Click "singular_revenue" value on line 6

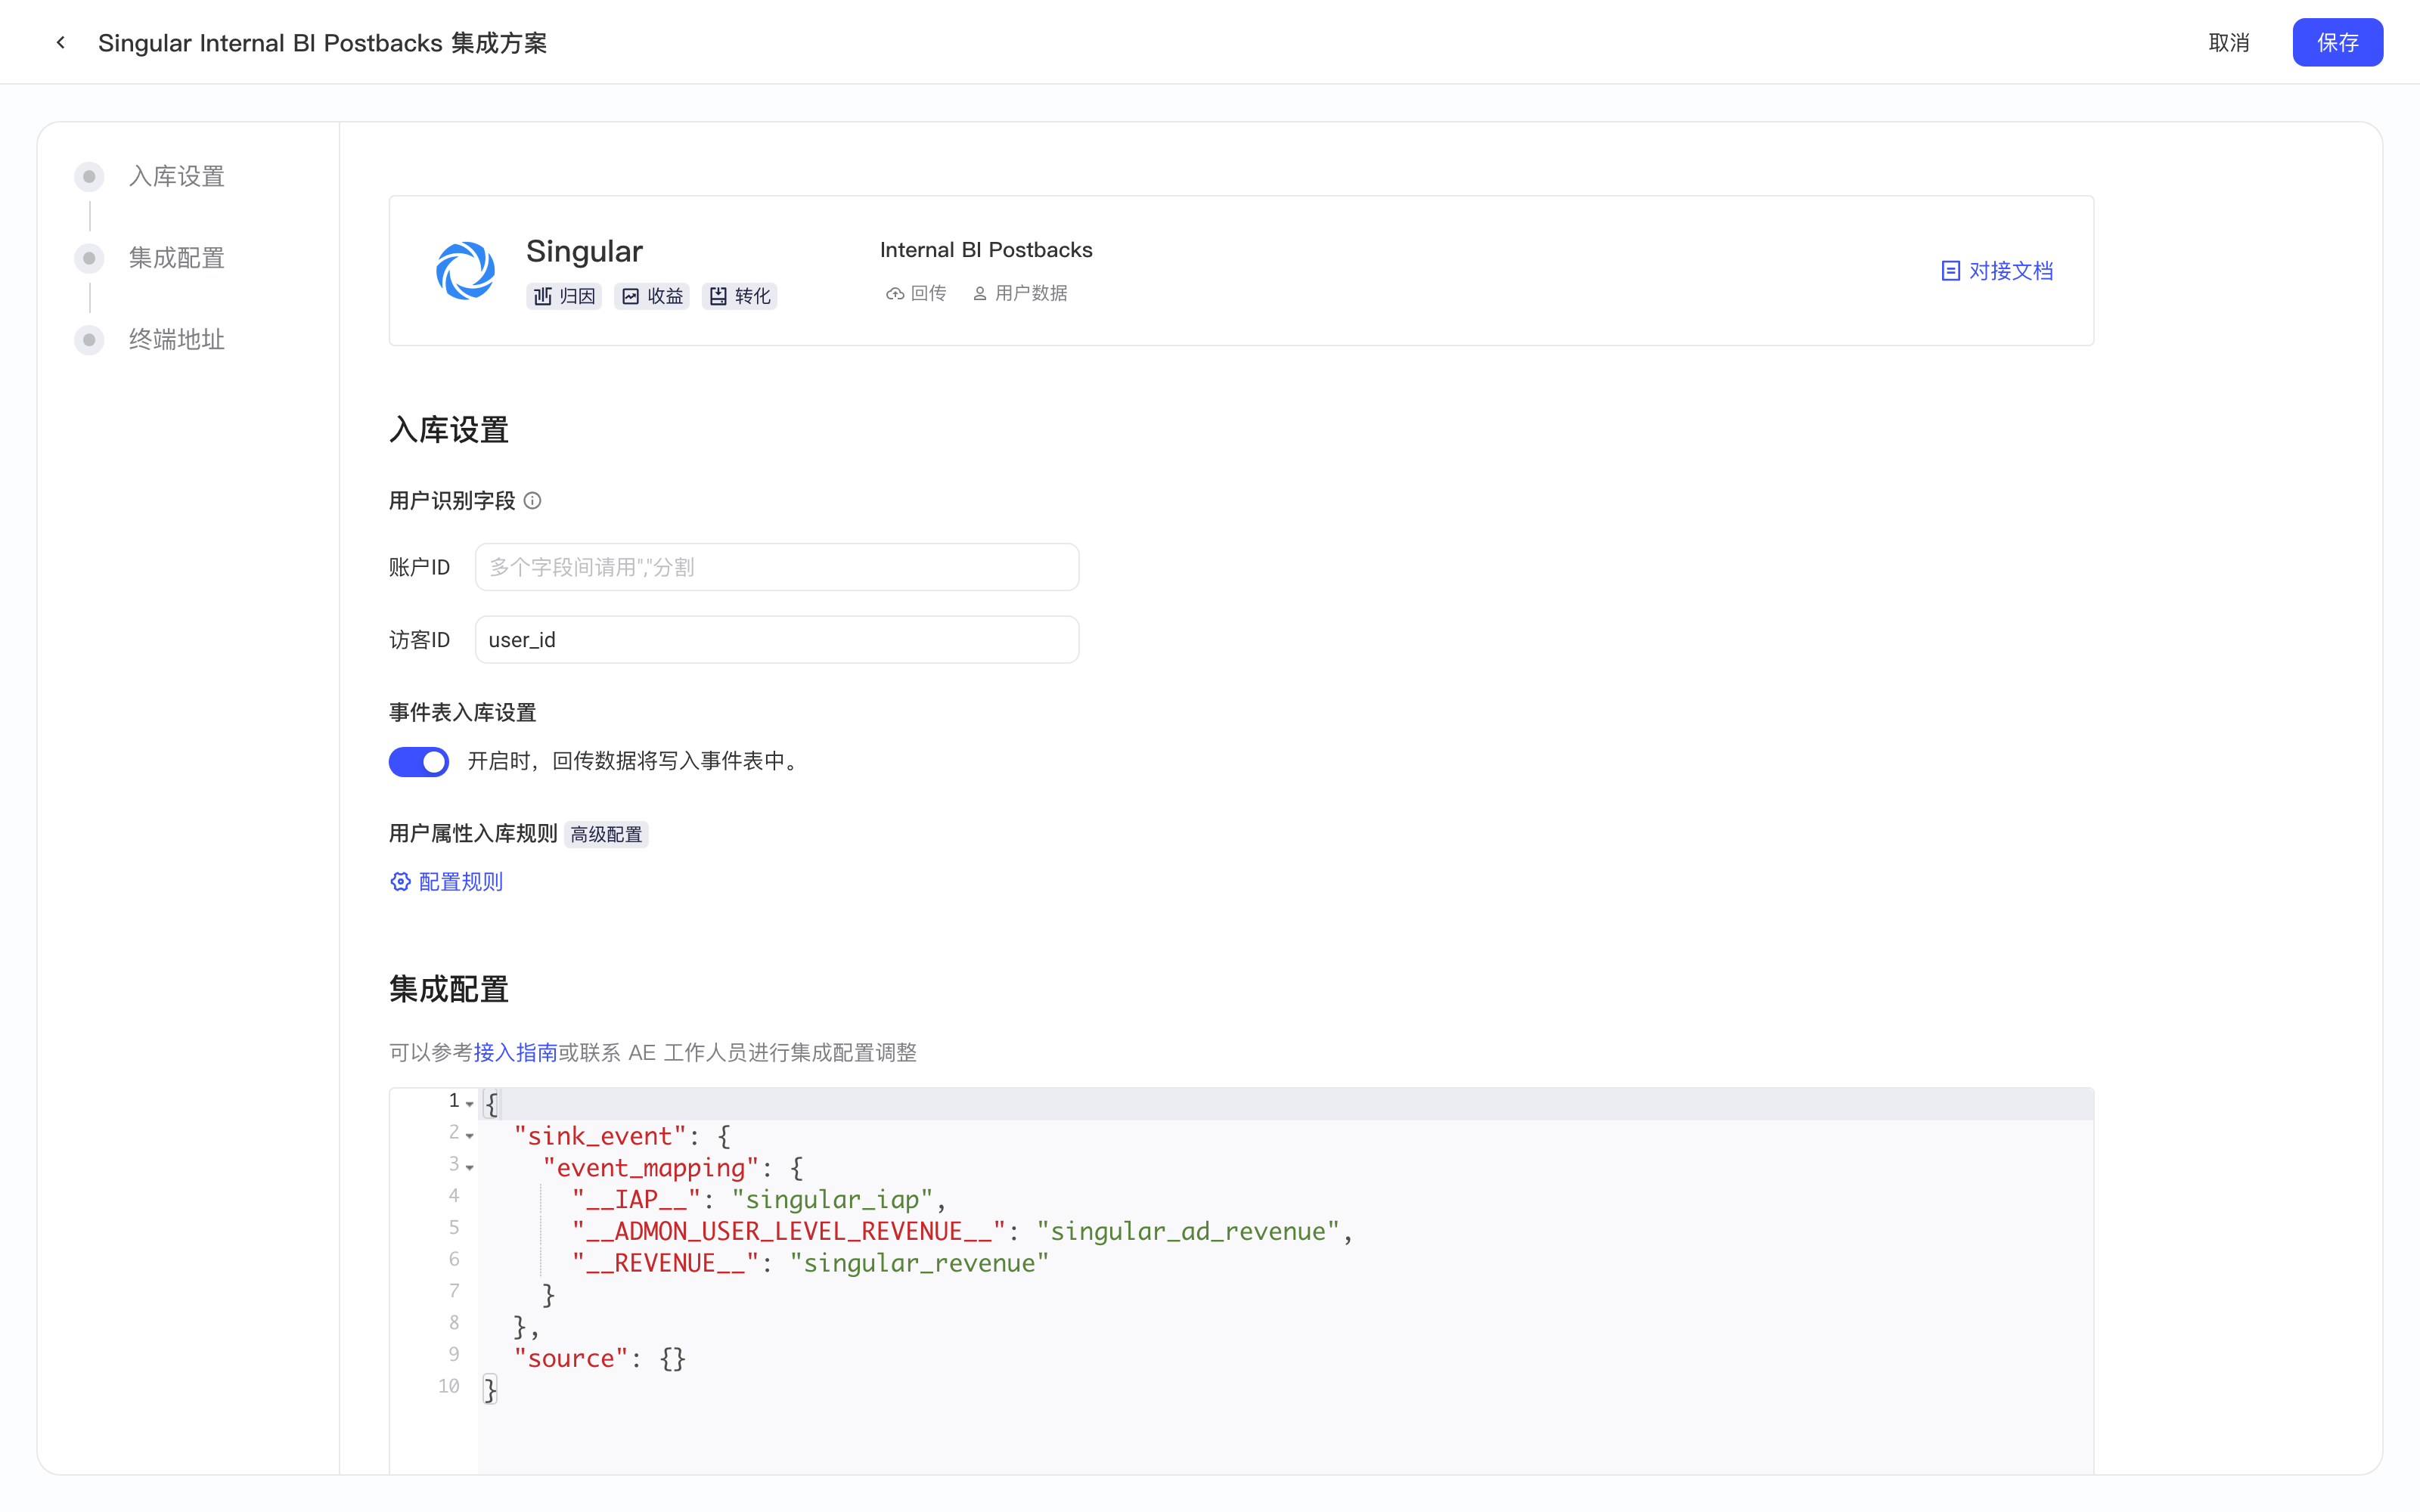click(x=919, y=1263)
